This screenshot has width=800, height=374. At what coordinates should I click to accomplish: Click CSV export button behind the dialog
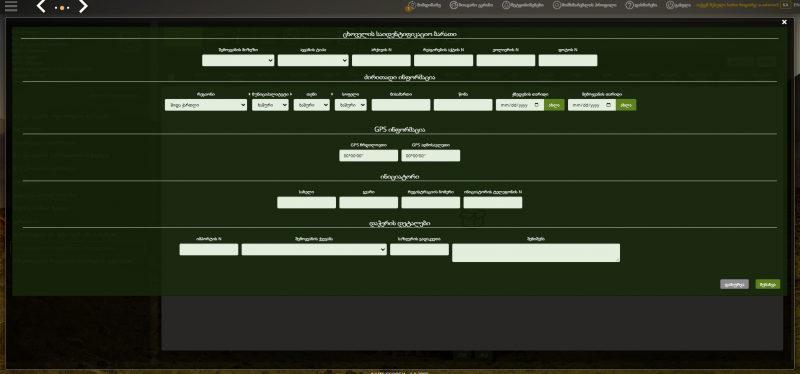pos(463,355)
